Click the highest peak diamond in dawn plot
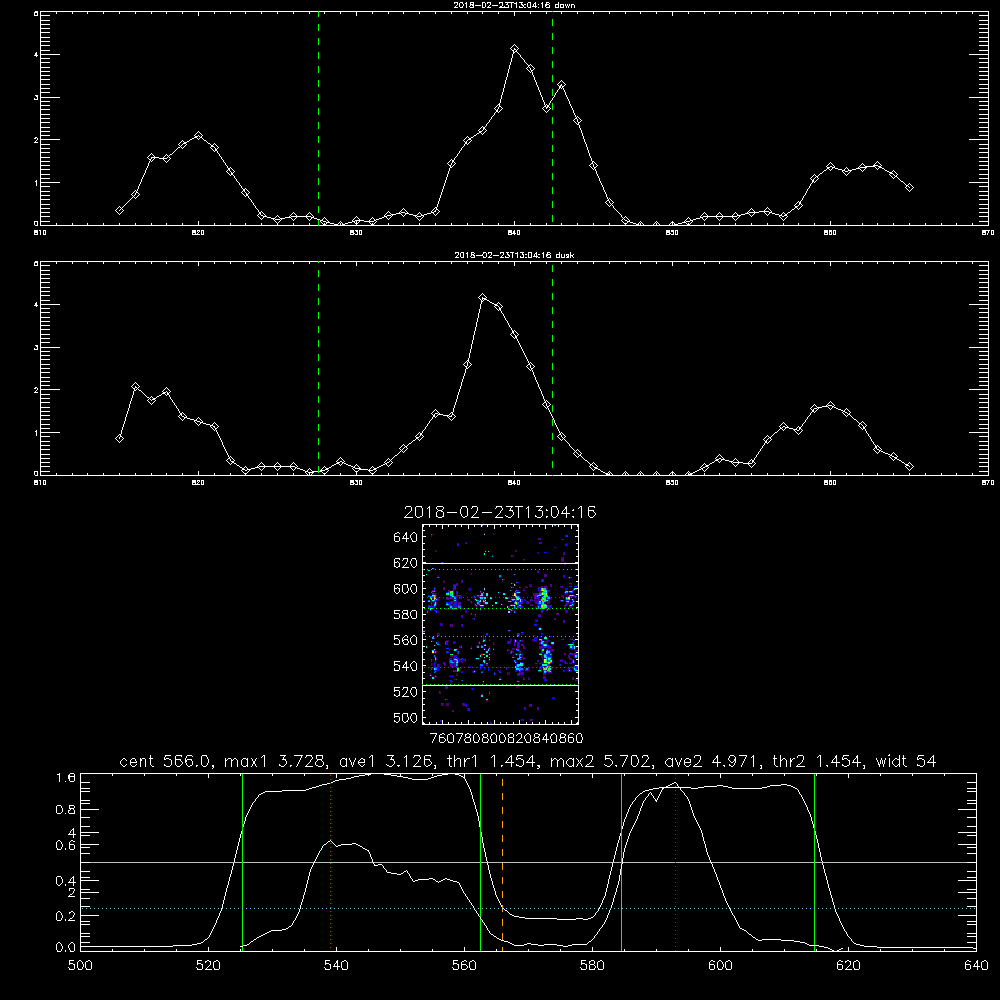Image resolution: width=1000 pixels, height=1000 pixels. click(515, 49)
